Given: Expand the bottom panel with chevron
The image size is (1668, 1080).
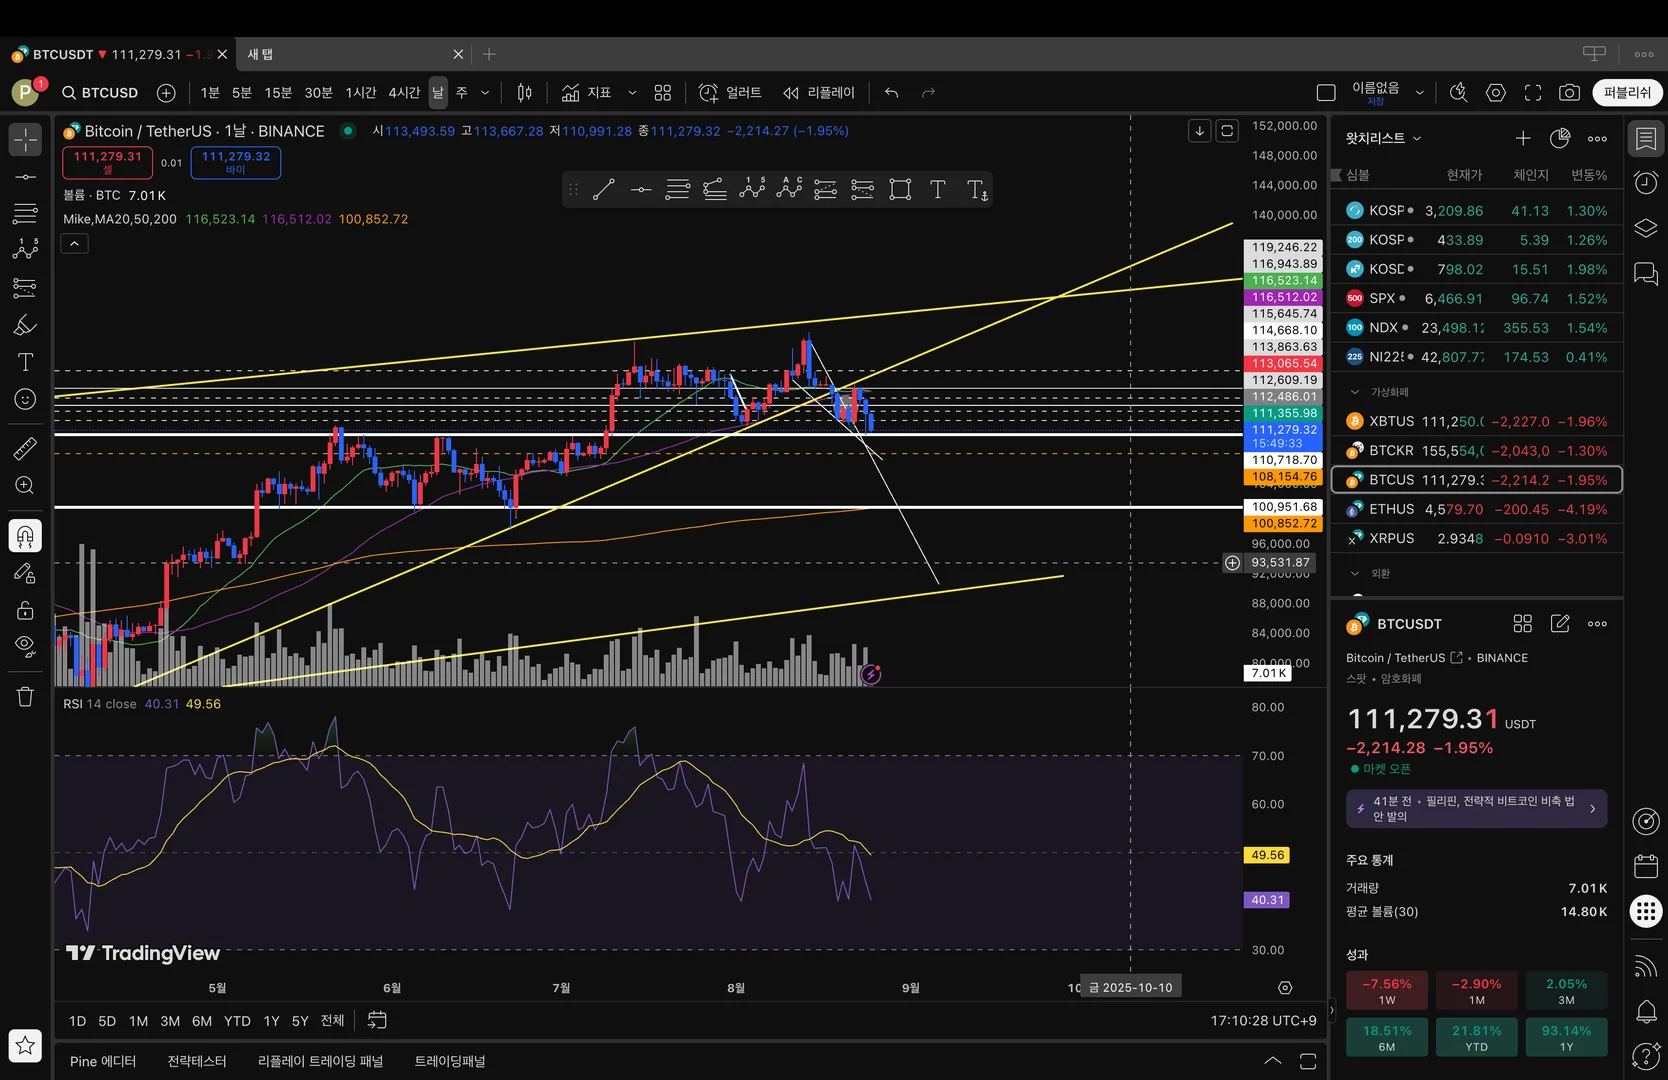Looking at the screenshot, I should (x=1273, y=1061).
